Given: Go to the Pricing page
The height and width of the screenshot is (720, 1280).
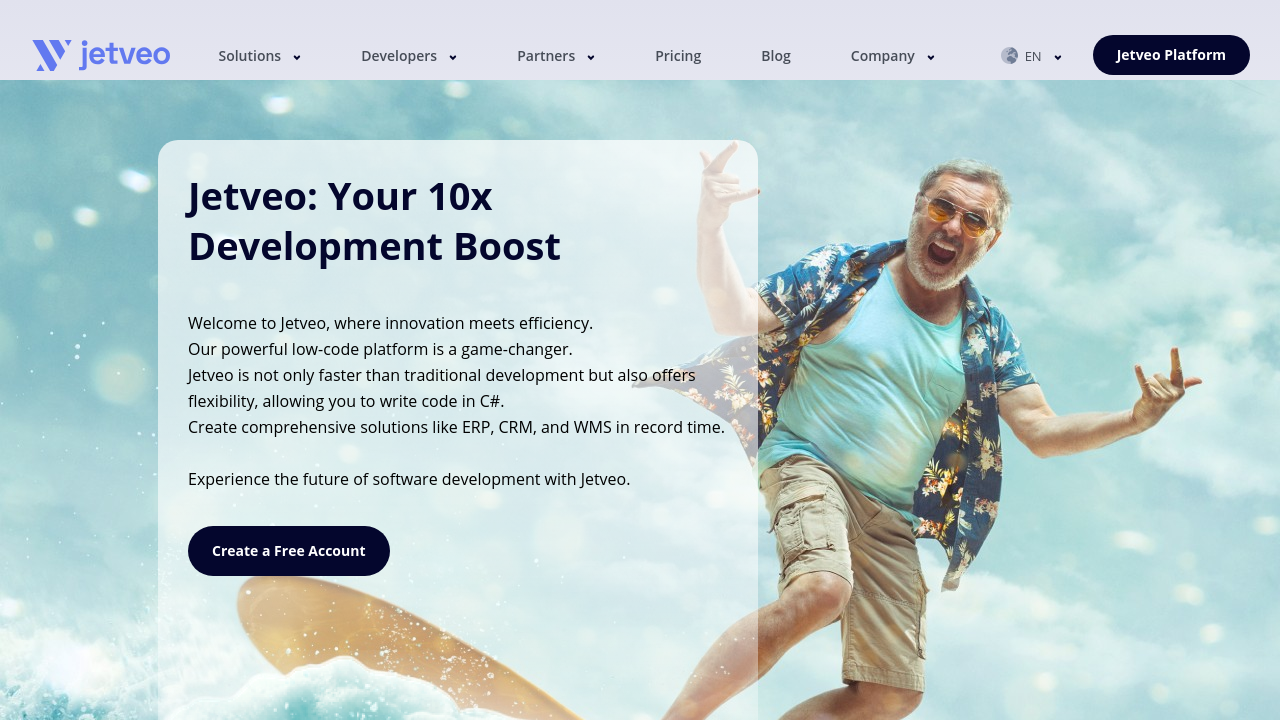Looking at the screenshot, I should tap(678, 56).
